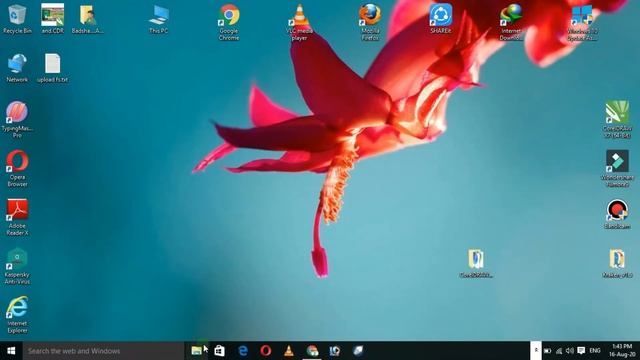Viewport: 640px width, 360px height.
Task: Open the Action Center notification icon
Action: click(x=581, y=351)
